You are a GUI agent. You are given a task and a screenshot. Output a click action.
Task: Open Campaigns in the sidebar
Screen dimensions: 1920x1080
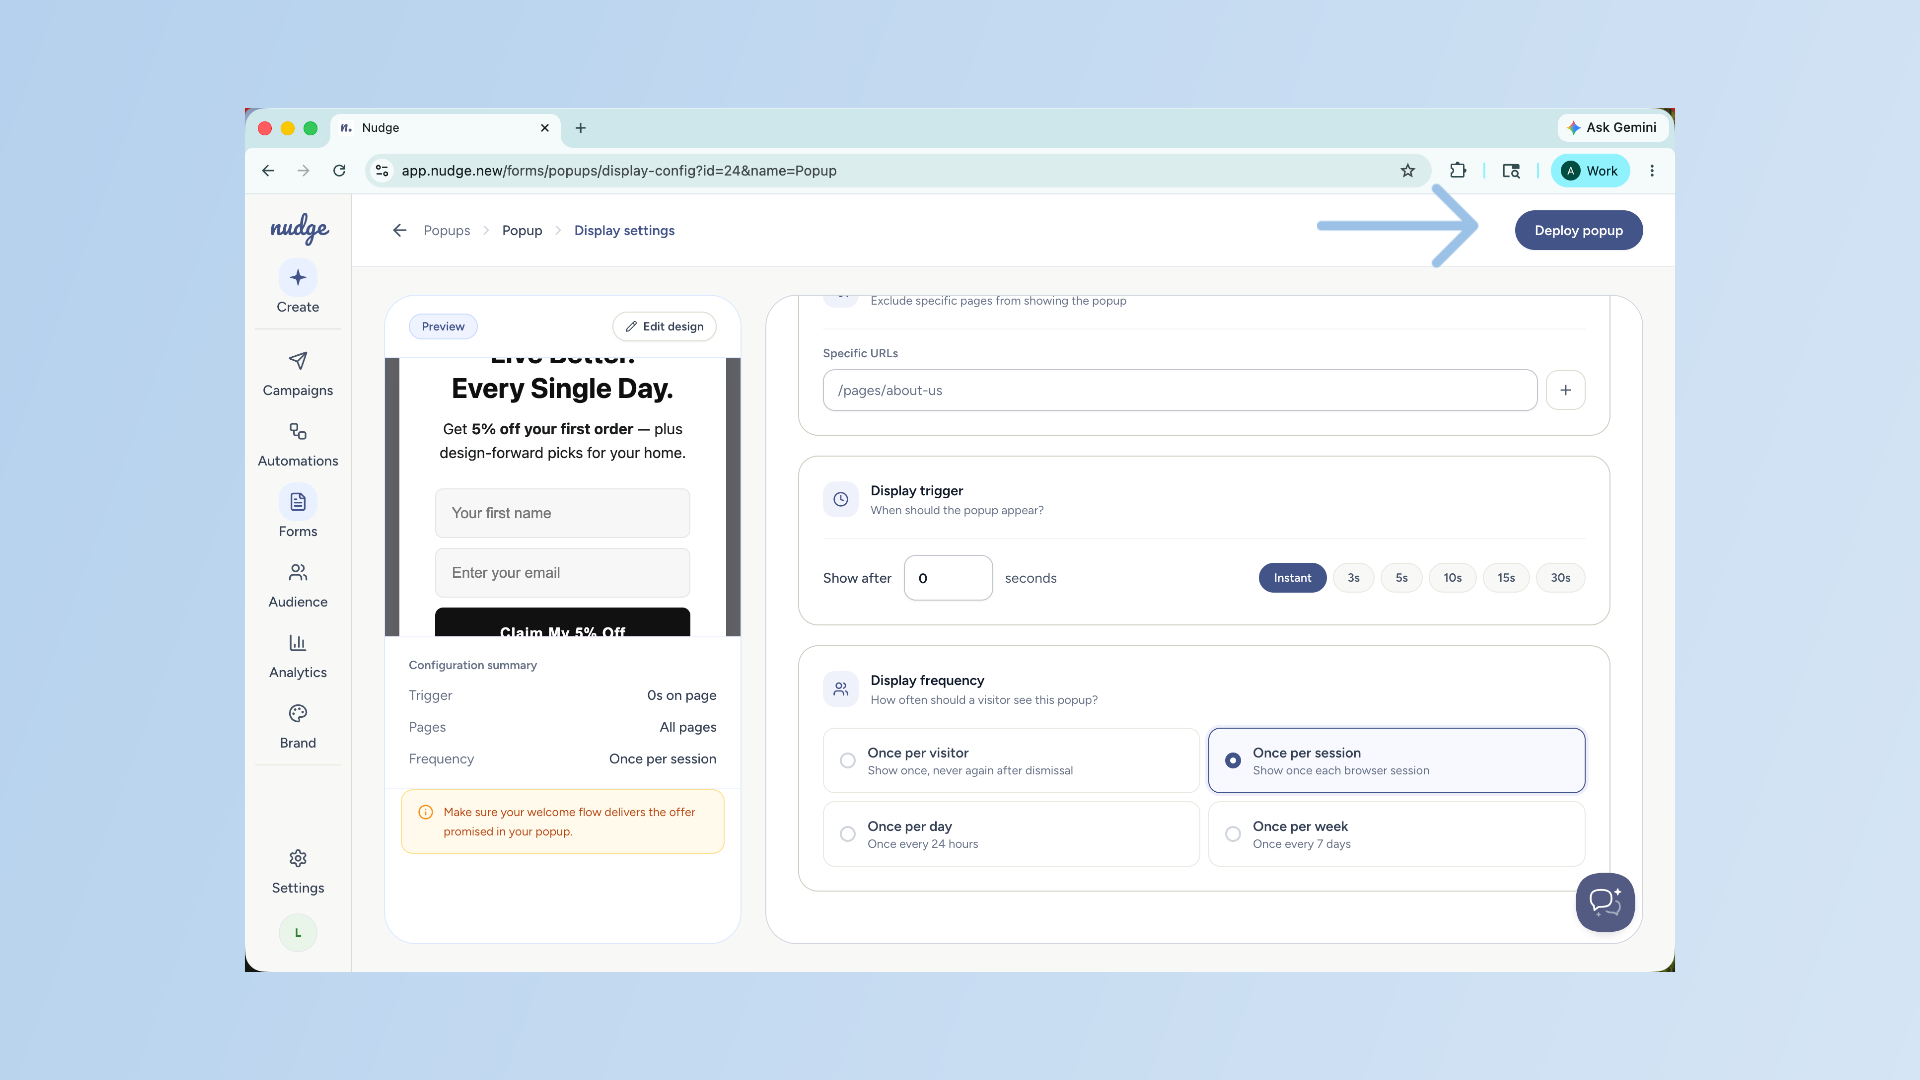click(298, 373)
